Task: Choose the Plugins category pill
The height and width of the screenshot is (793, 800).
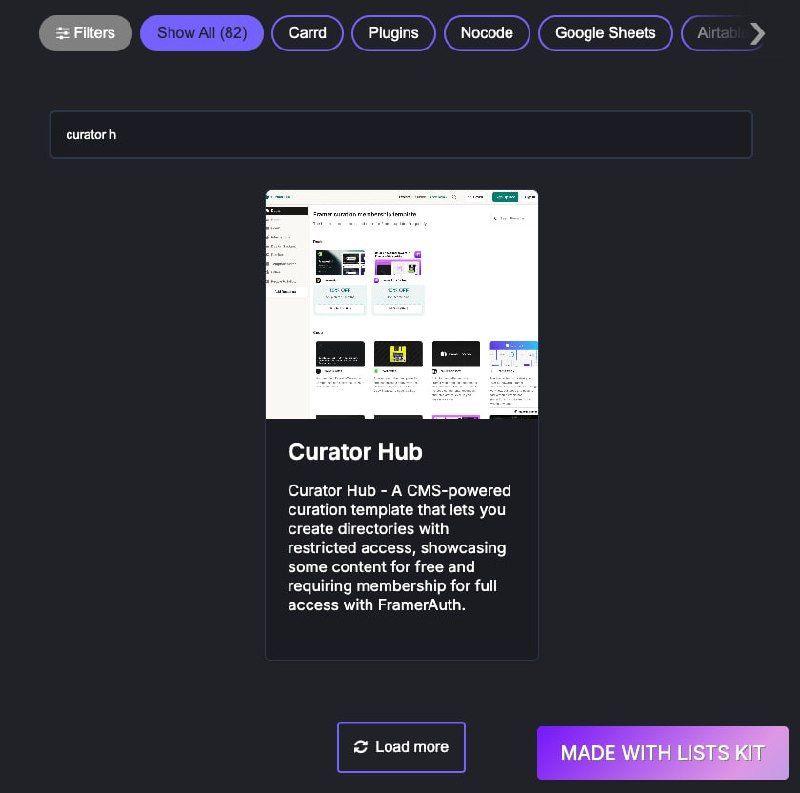Action: (393, 33)
